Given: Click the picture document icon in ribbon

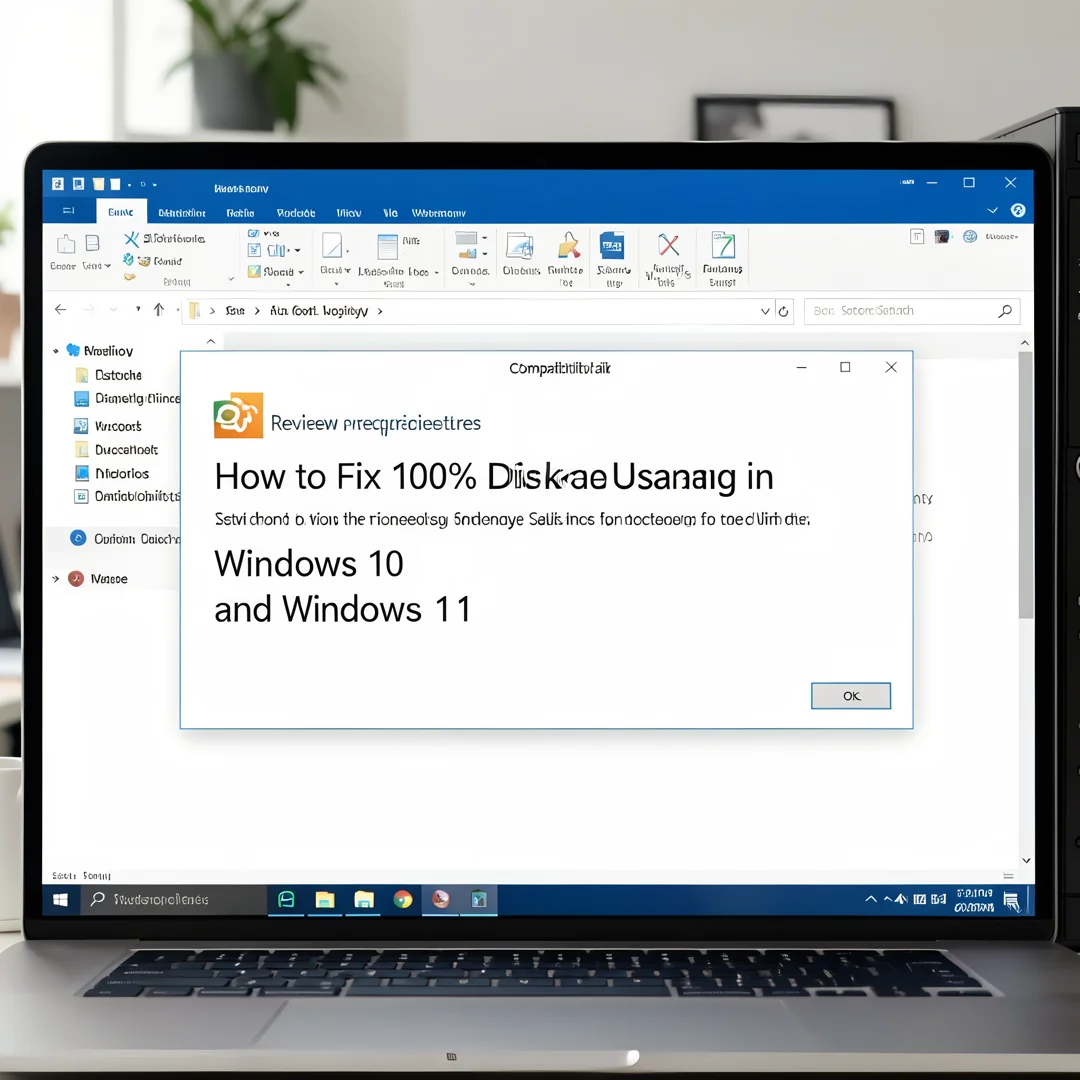Looking at the screenshot, I should (519, 246).
